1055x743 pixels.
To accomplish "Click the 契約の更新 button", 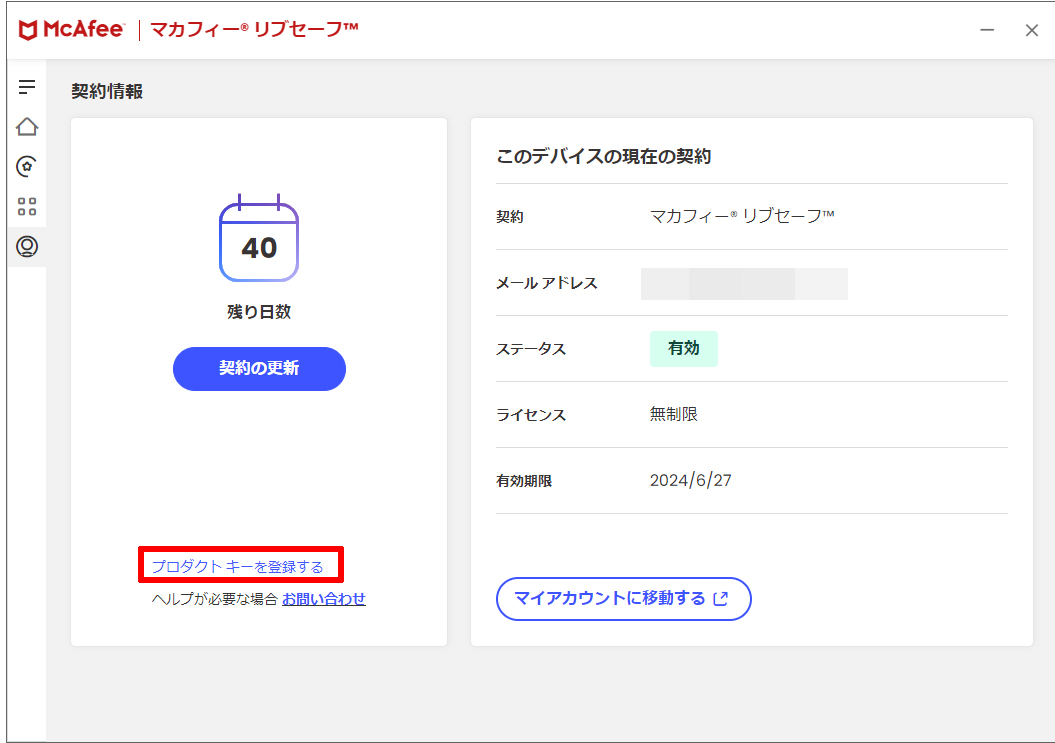I will 259,369.
